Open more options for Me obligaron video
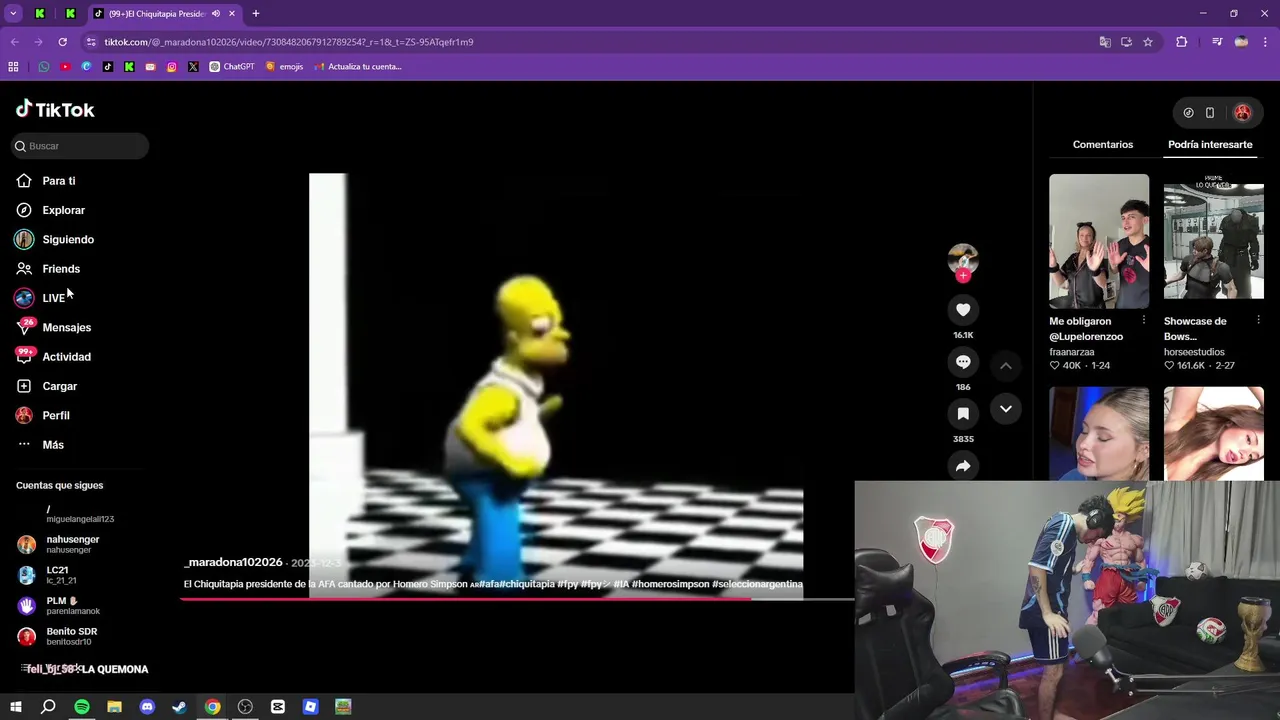 [1143, 320]
